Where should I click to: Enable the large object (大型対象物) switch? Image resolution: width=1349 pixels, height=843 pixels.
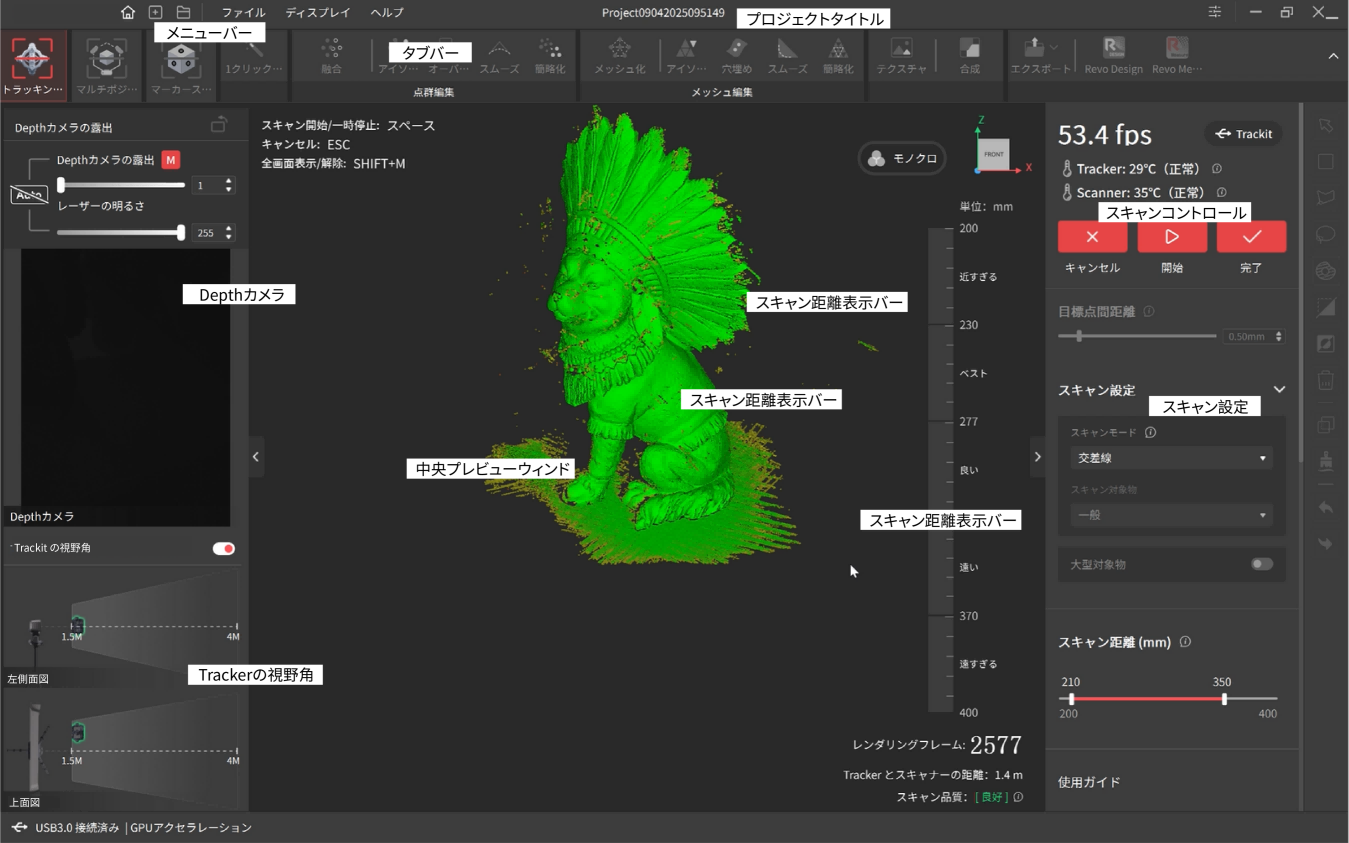click(x=1262, y=564)
